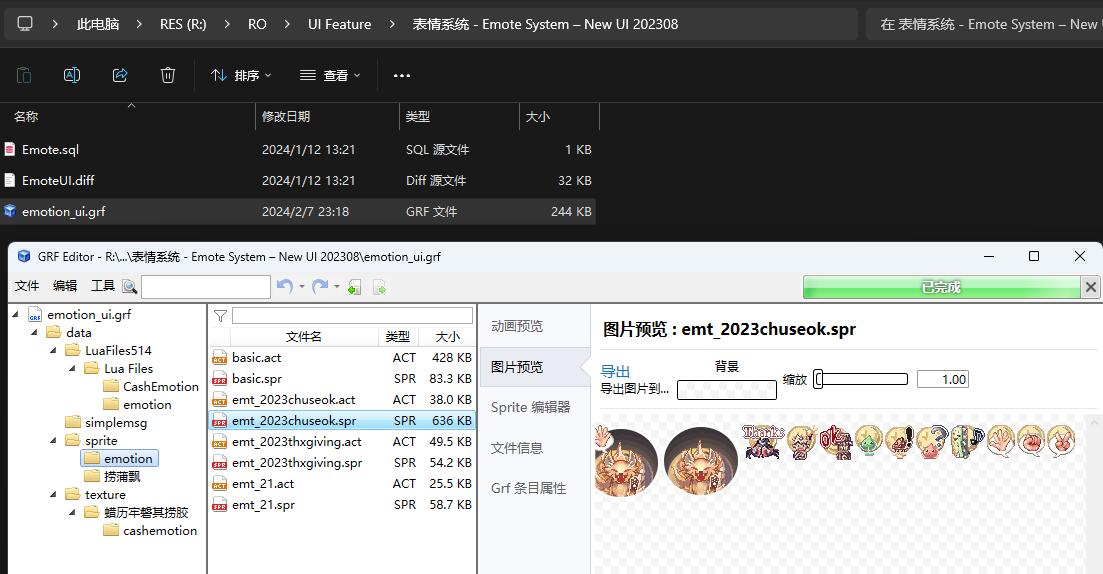Click the 缩放 zoom slider
The height and width of the screenshot is (574, 1103).
click(x=861, y=379)
